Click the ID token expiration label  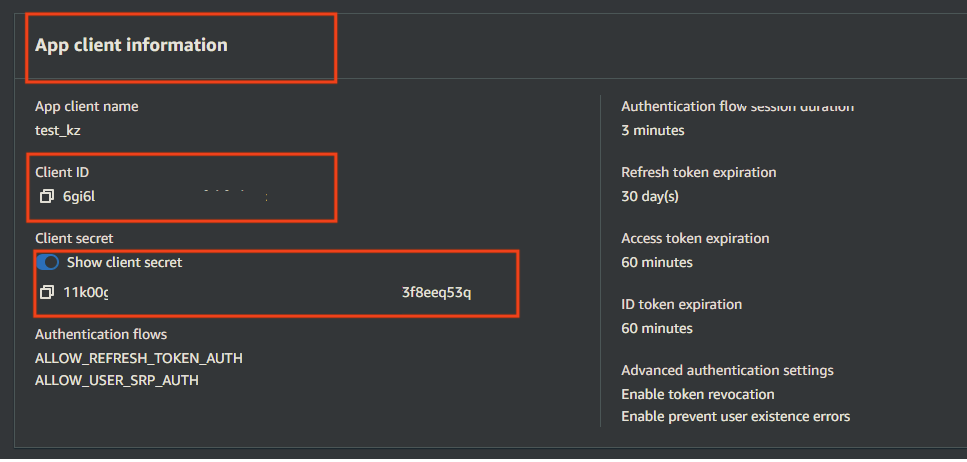click(x=682, y=304)
